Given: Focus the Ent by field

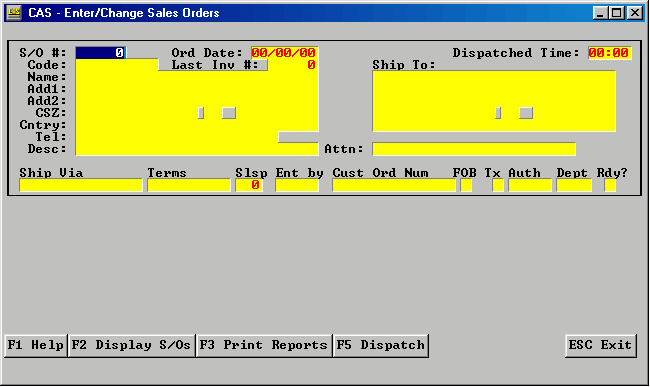Looking at the screenshot, I should (x=297, y=185).
